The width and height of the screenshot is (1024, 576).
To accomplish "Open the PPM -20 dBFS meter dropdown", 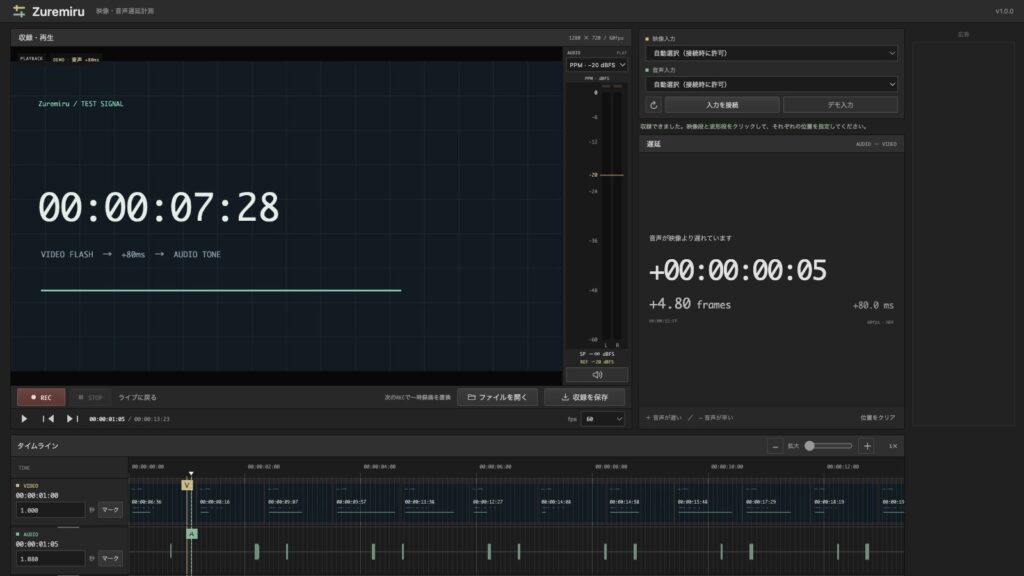I will [x=597, y=65].
